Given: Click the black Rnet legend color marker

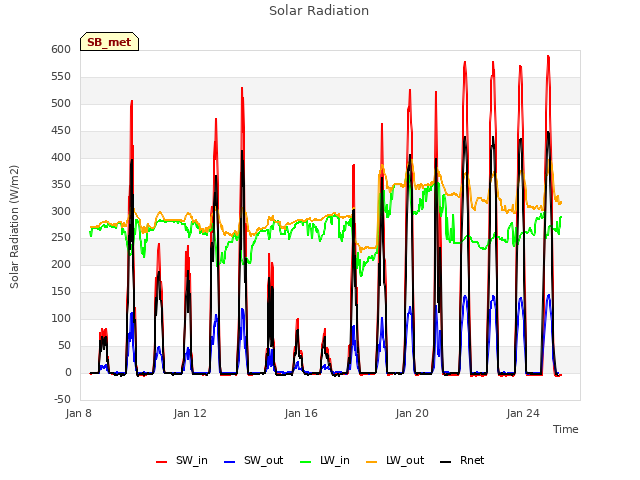Looking at the screenshot, I should (x=446, y=462).
